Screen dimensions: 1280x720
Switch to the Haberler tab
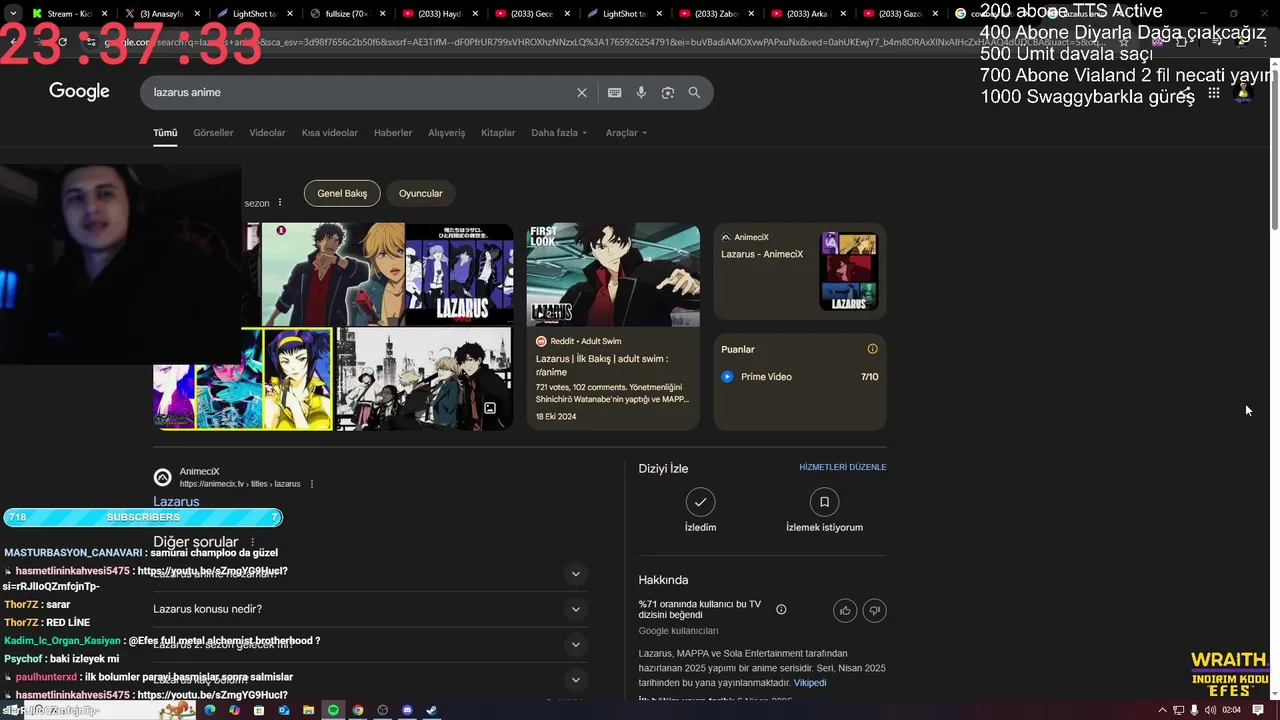pos(393,133)
